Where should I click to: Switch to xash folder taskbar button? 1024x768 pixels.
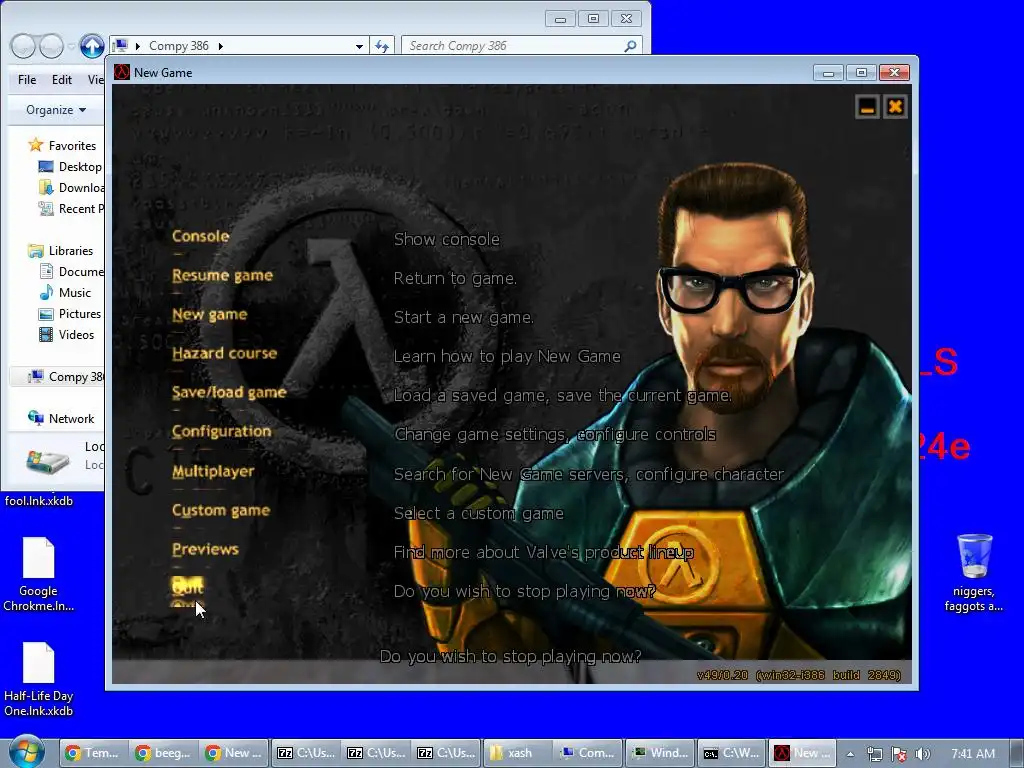coord(518,753)
